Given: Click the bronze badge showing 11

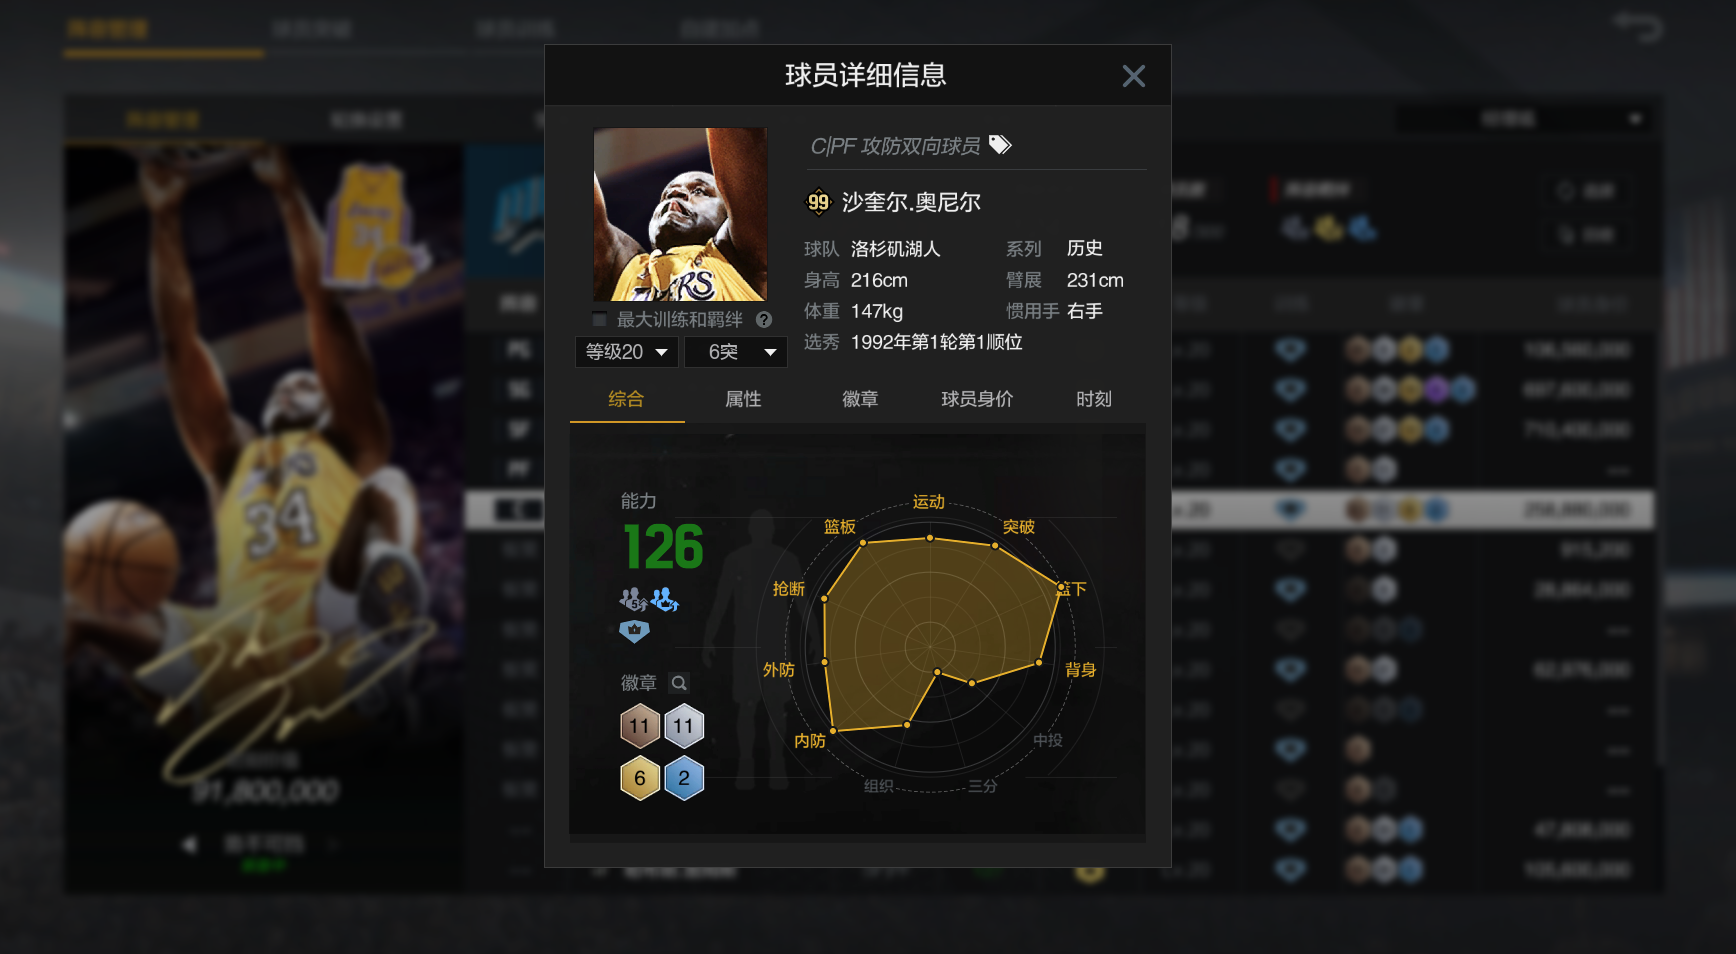Looking at the screenshot, I should point(640,726).
